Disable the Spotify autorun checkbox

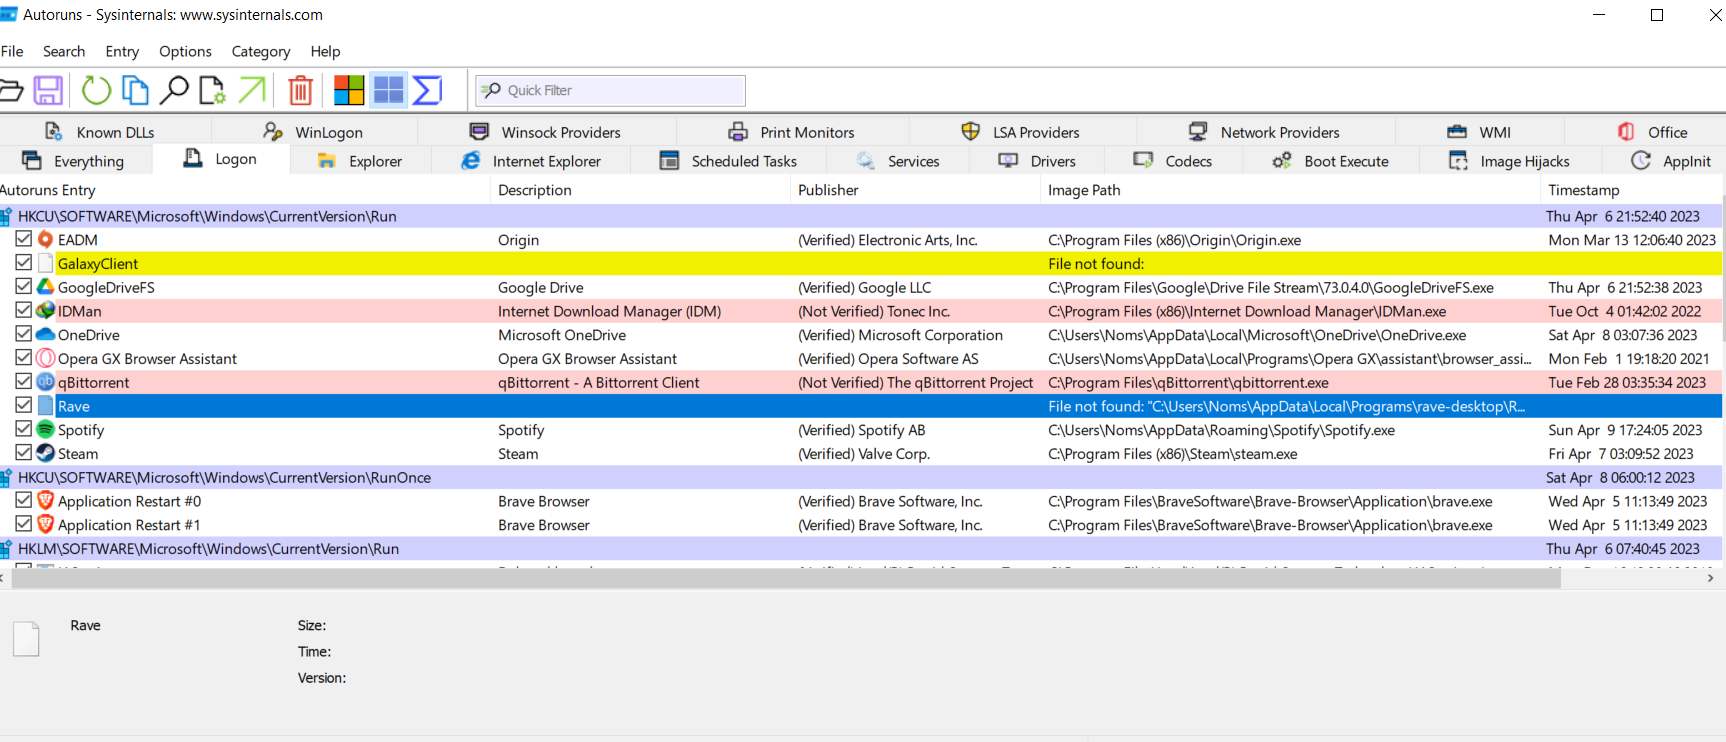(24, 429)
